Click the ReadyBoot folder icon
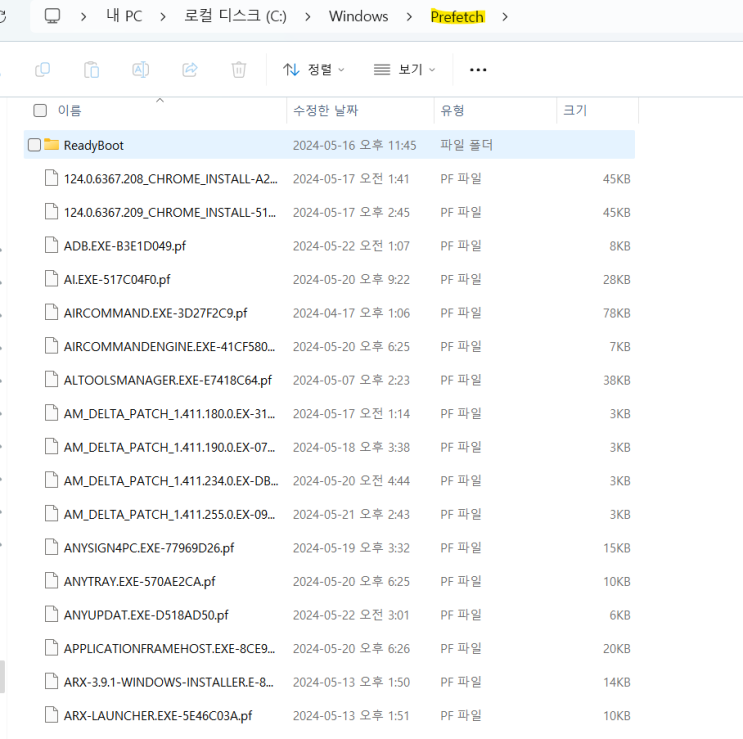This screenshot has width=743, height=739. pos(52,144)
